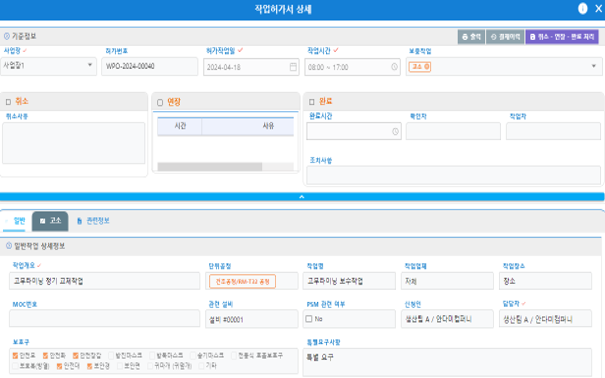Viewport: 605px width, 378px height.
Task: Click the 작업개요 input field
Action: tap(105, 281)
